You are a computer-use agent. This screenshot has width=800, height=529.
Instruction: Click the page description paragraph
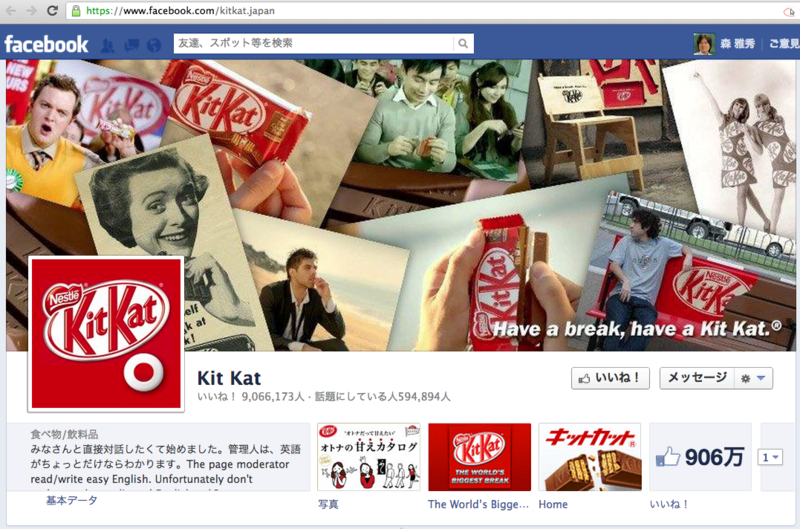[165, 464]
